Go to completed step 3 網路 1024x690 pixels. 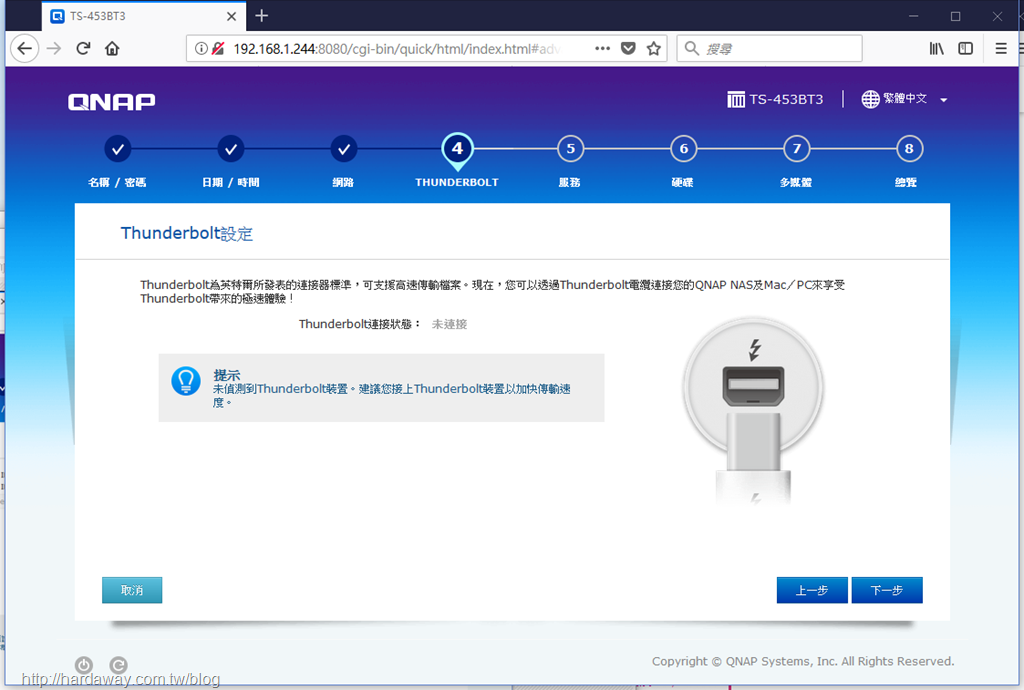click(x=344, y=149)
